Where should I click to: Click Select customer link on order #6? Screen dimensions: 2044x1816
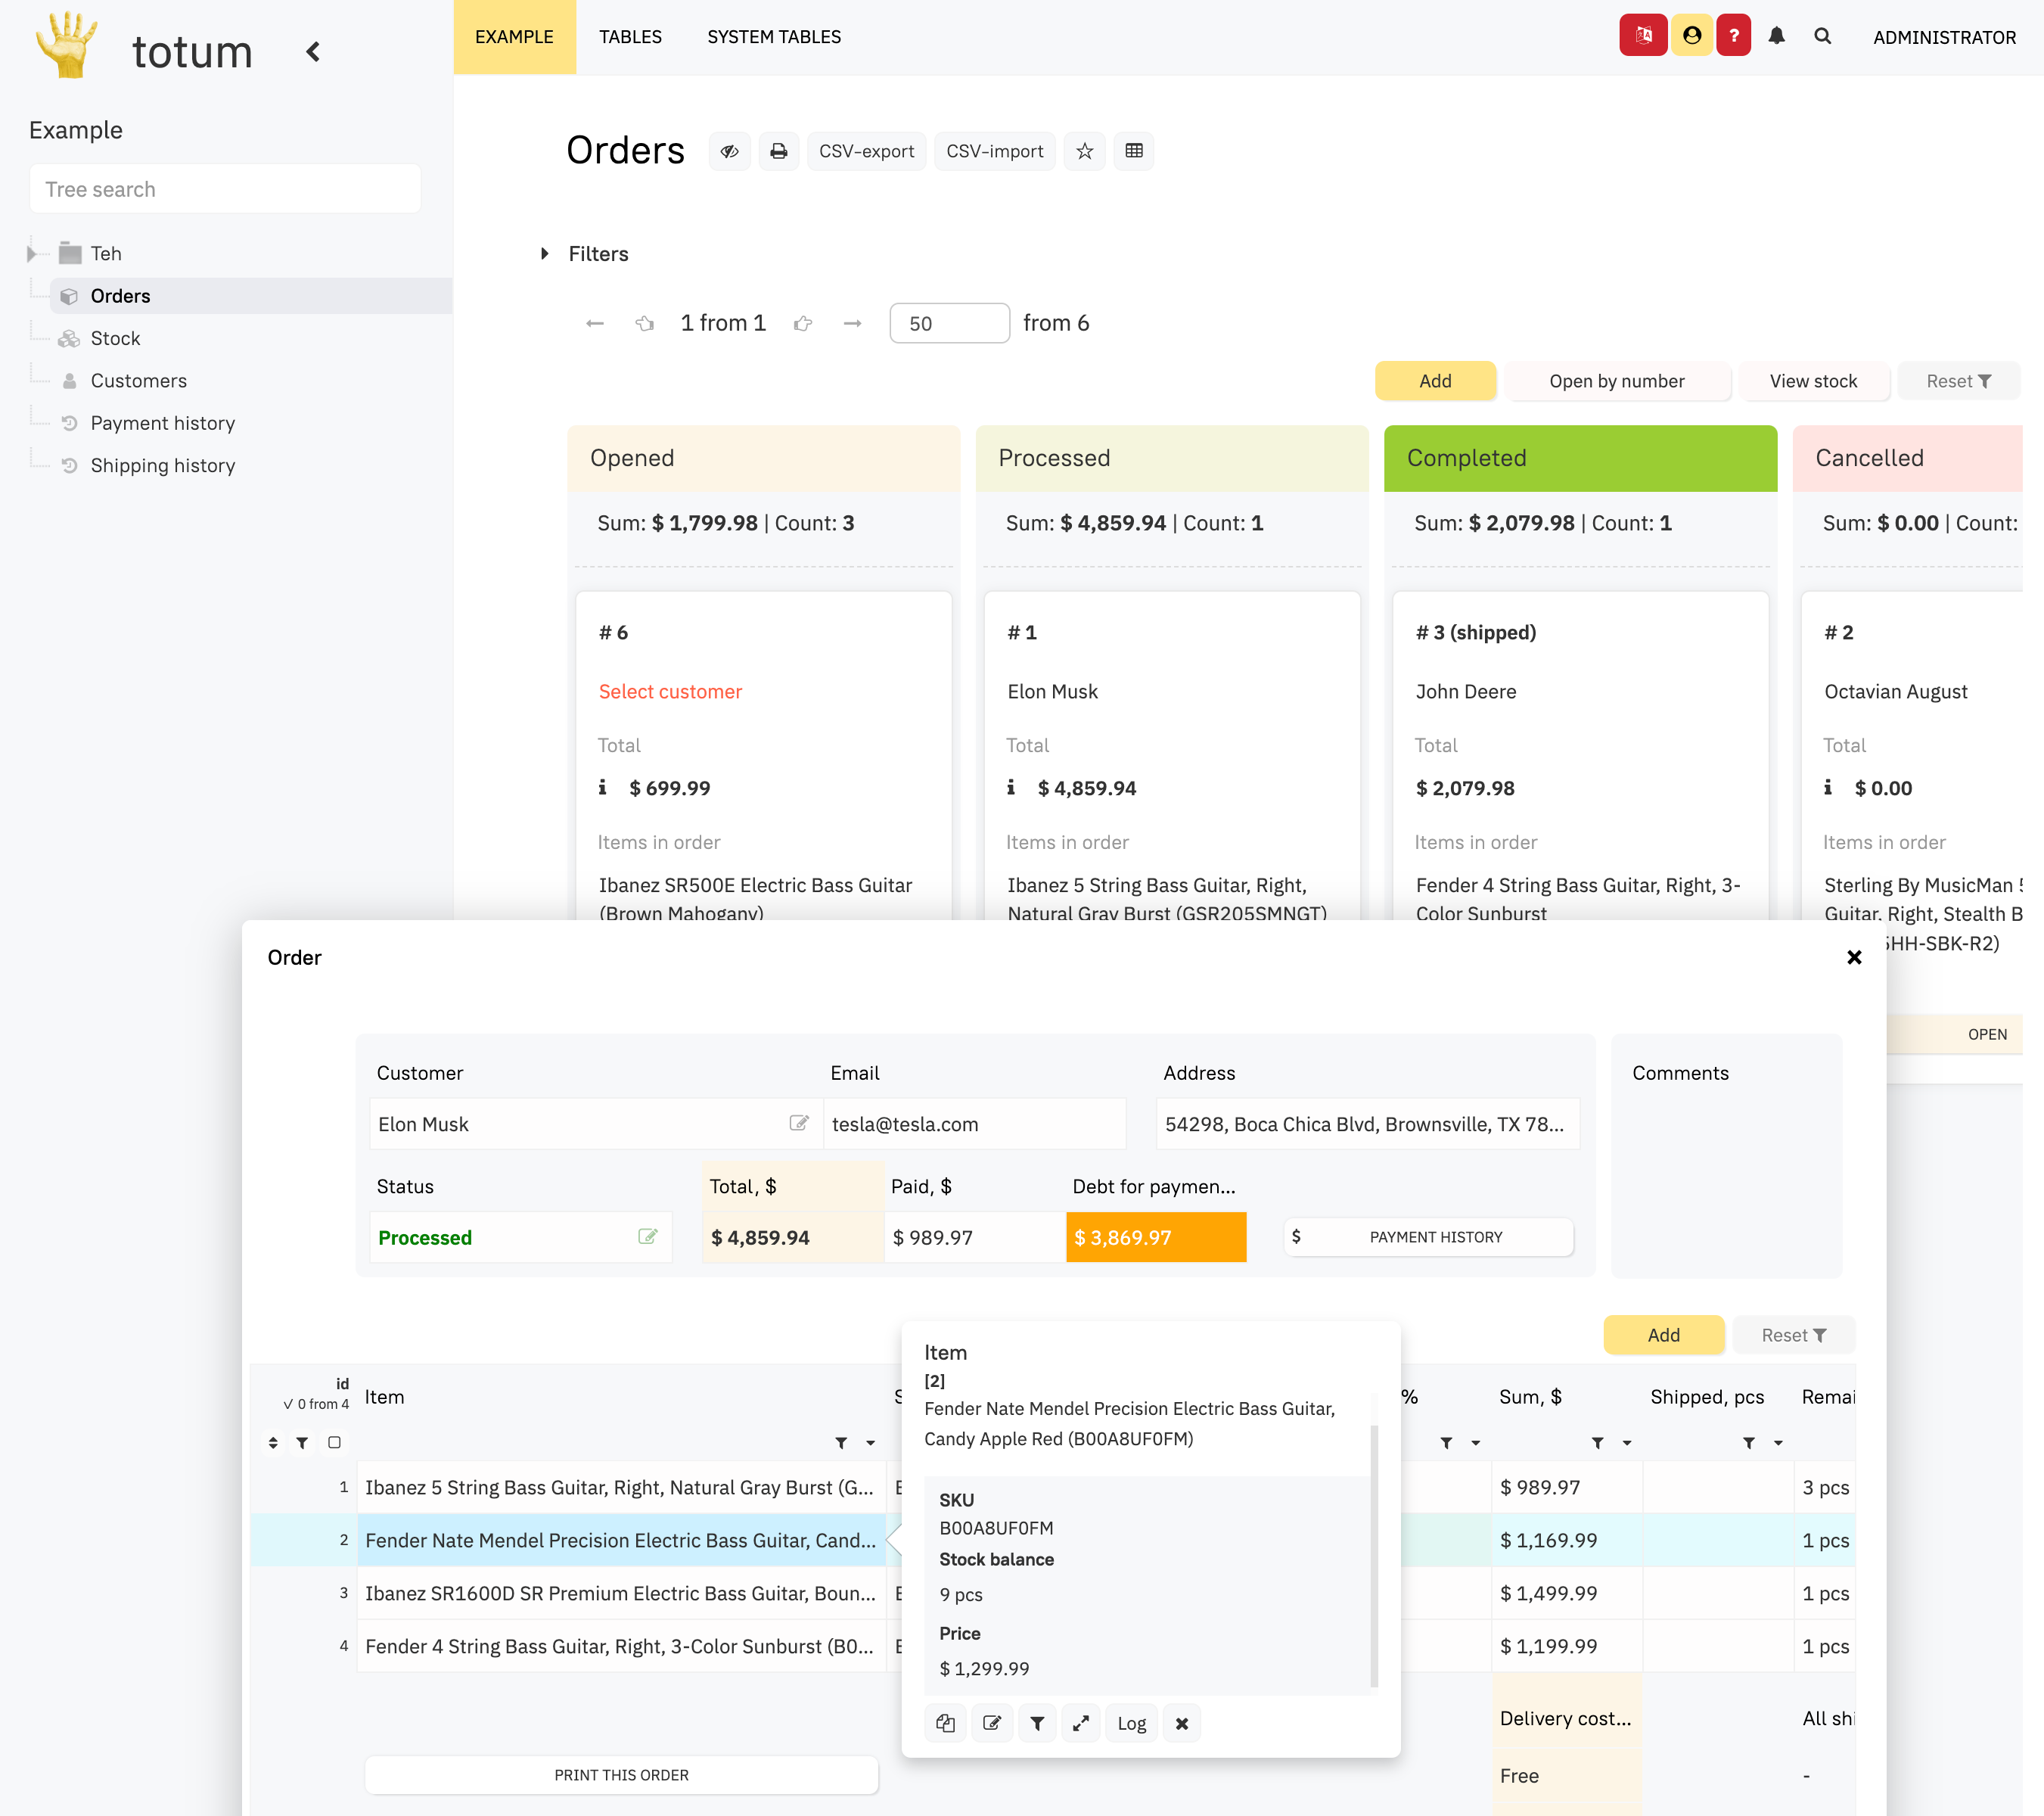(x=670, y=691)
